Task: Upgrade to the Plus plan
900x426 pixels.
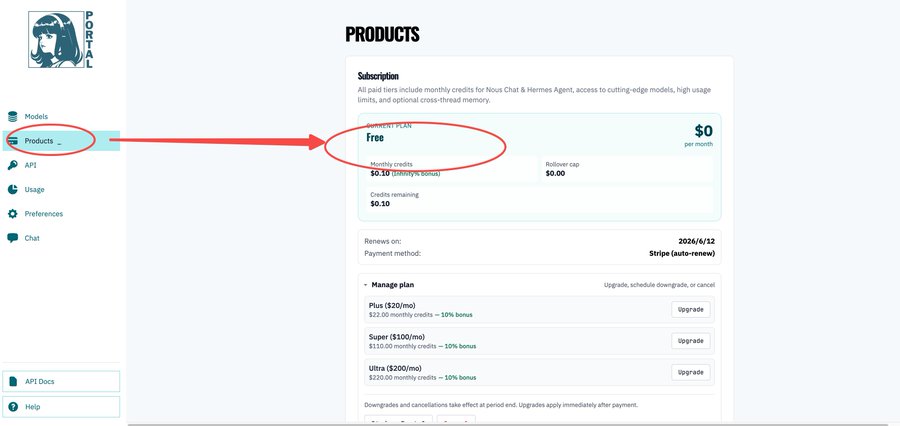Action: click(x=690, y=309)
